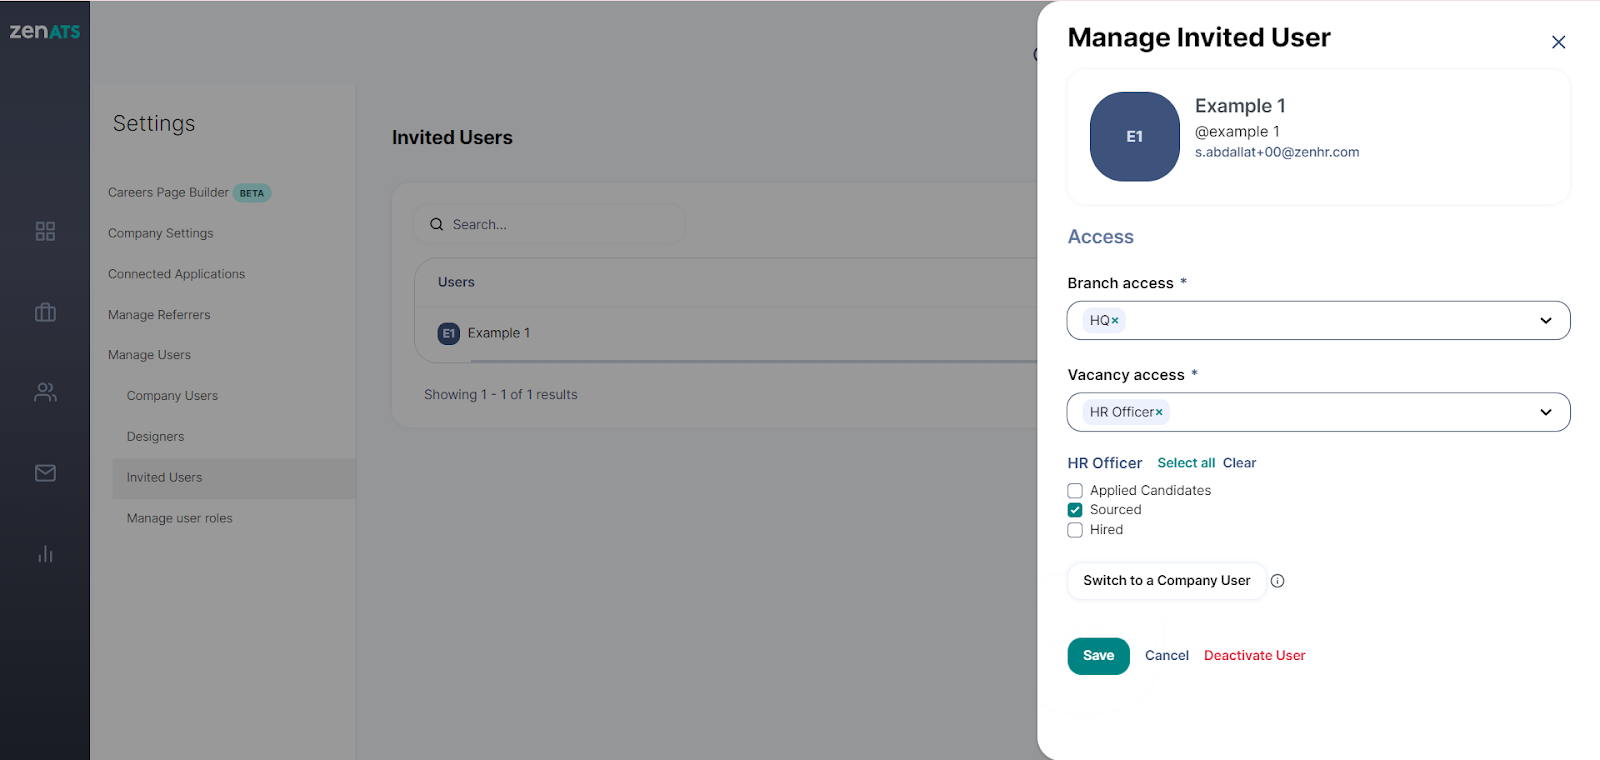Expand the Vacancy access dropdown arrow

[1546, 412]
